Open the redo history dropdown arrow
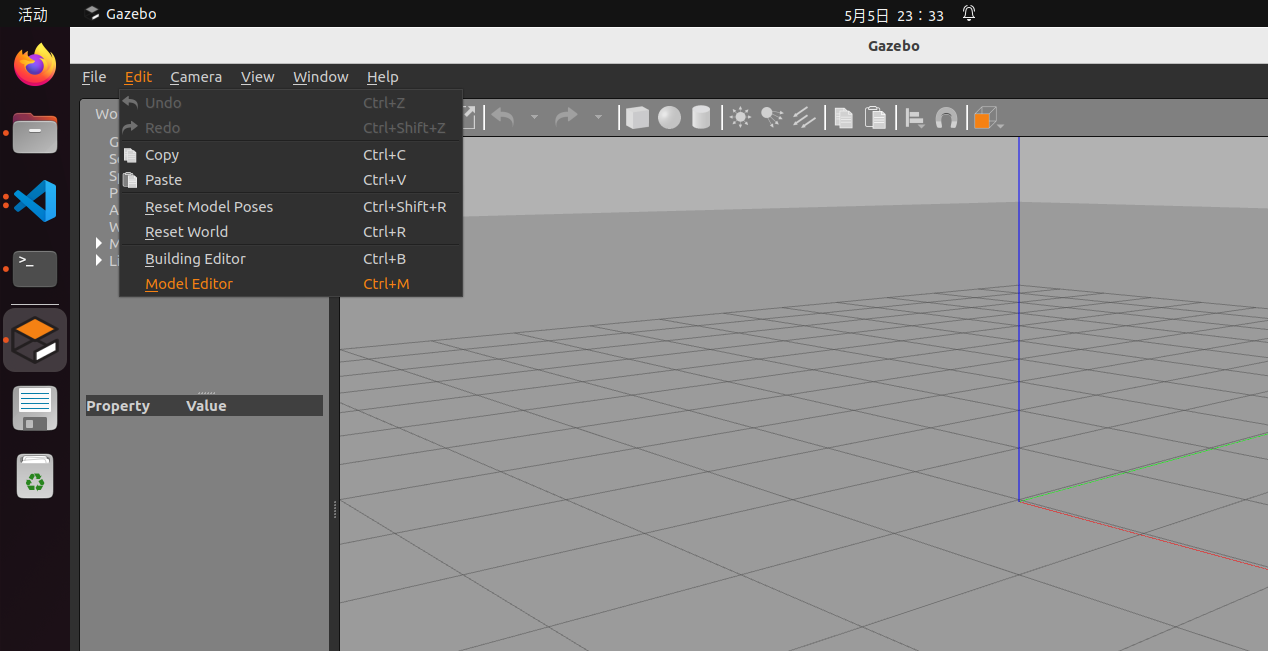 pyautogui.click(x=598, y=118)
